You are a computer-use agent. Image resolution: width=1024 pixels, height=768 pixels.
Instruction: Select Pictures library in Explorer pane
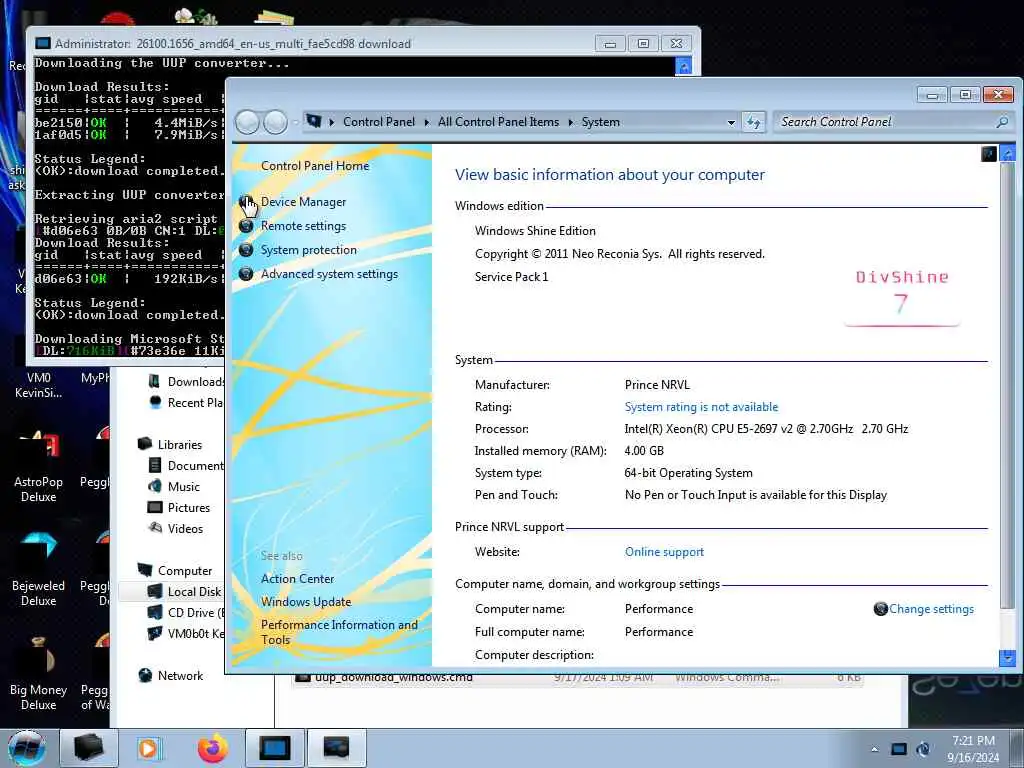click(188, 507)
